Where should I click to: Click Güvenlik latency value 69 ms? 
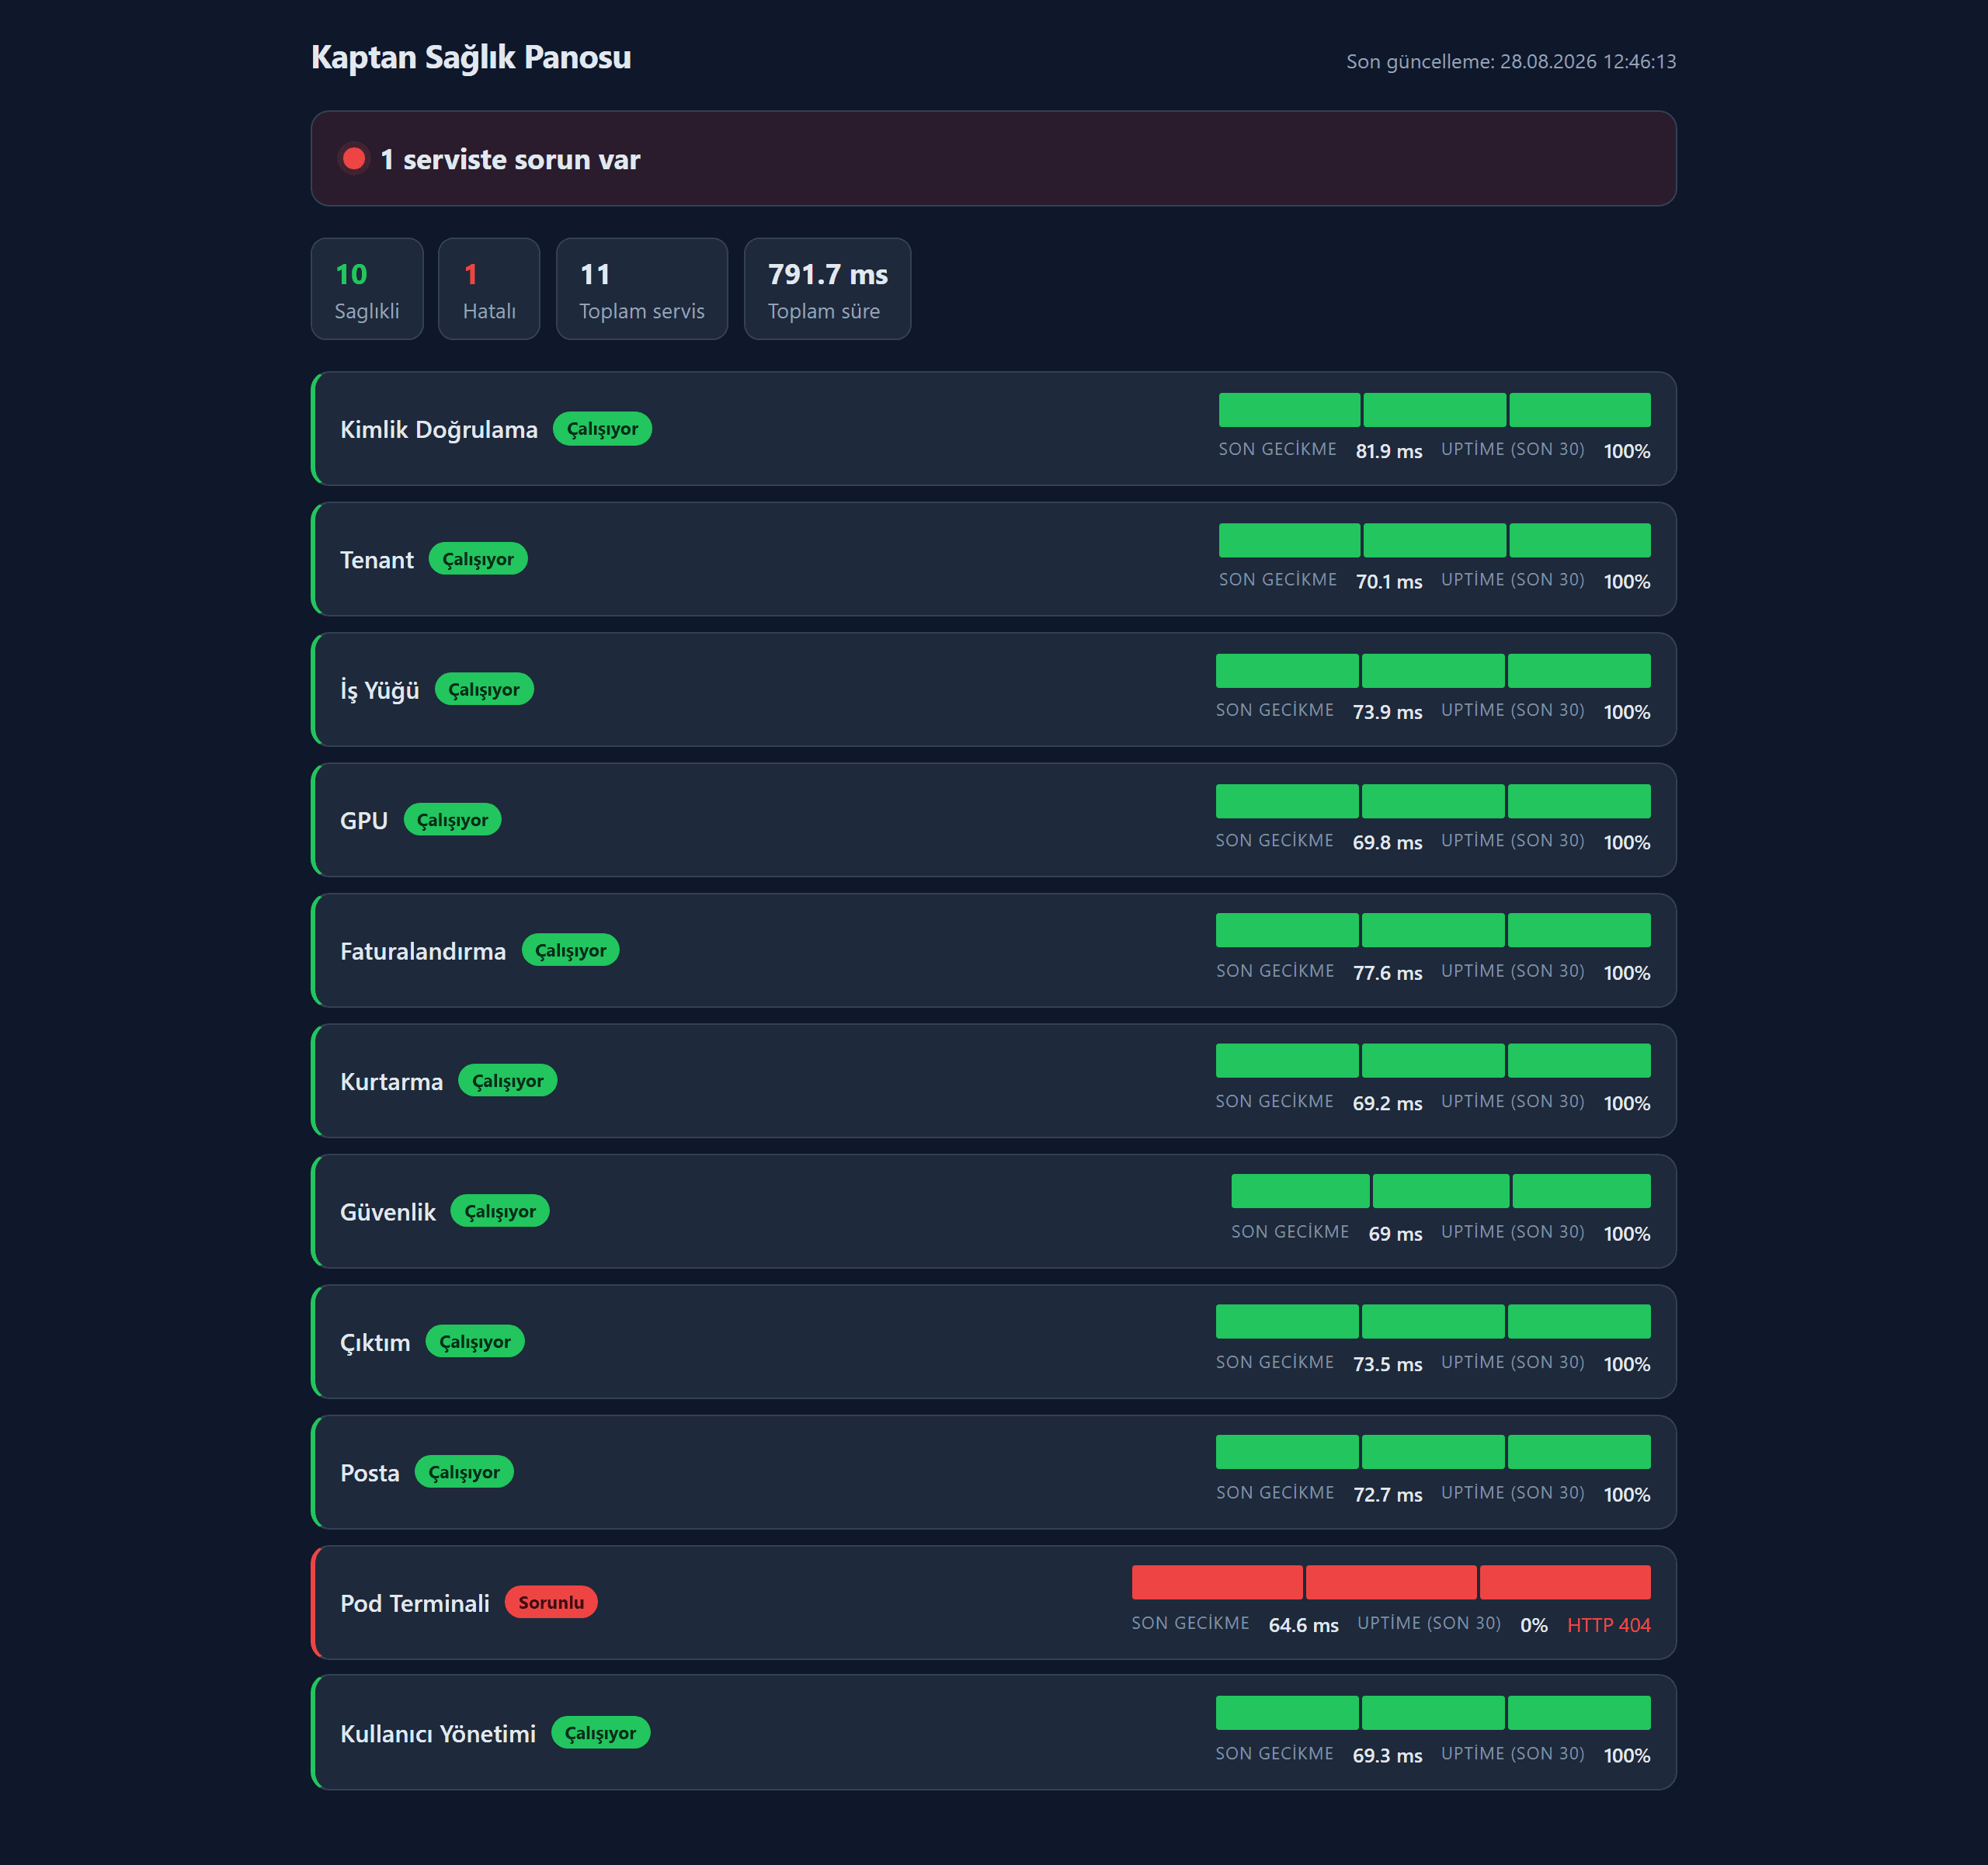tap(1395, 1234)
